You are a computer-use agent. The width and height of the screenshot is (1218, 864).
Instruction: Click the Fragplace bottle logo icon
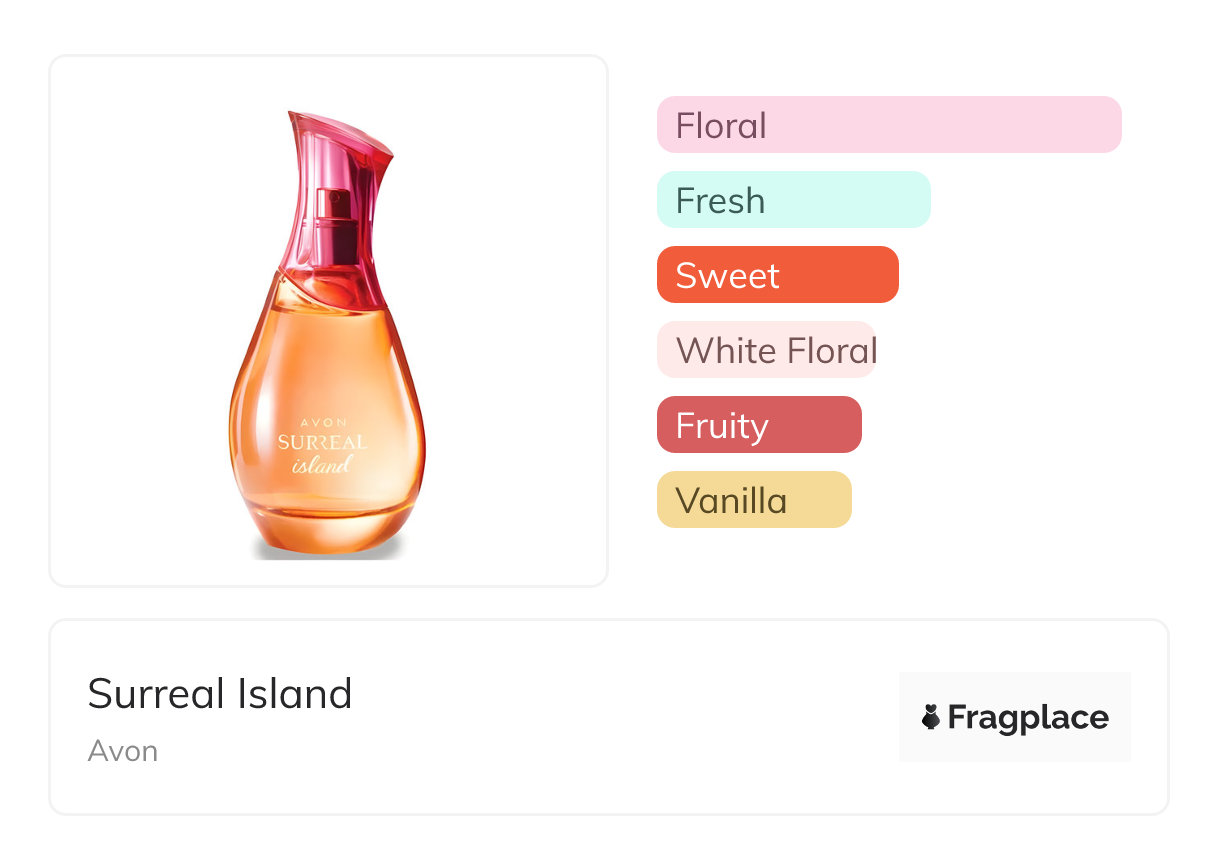coord(931,717)
